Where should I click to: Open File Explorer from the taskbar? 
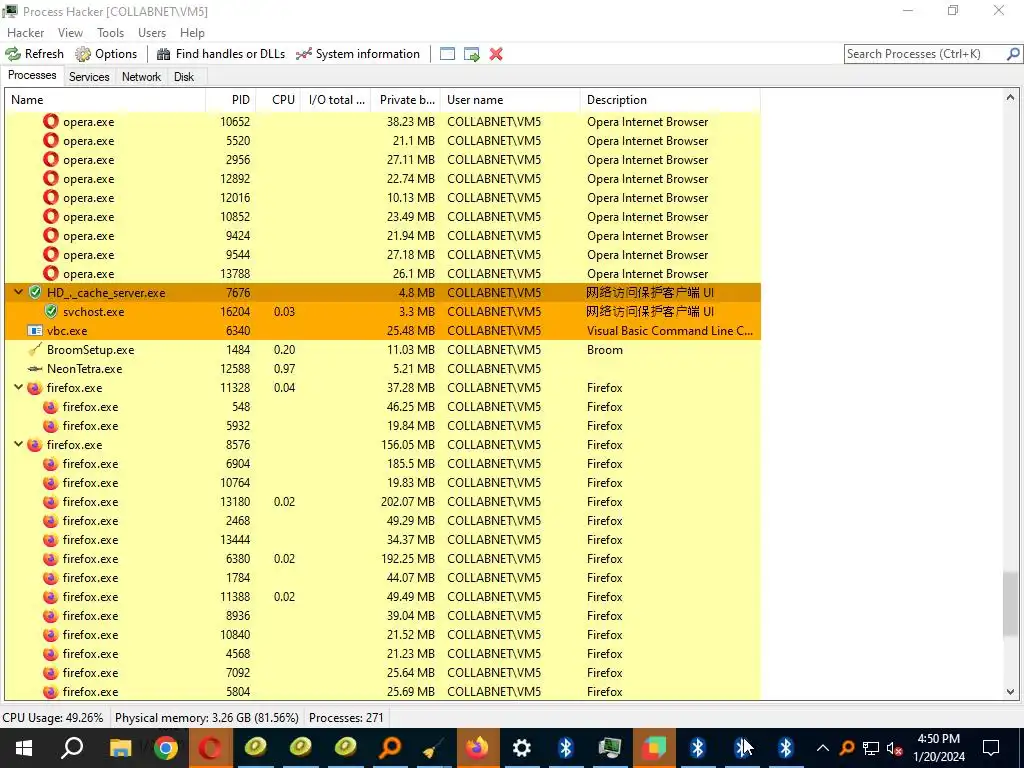click(x=120, y=748)
